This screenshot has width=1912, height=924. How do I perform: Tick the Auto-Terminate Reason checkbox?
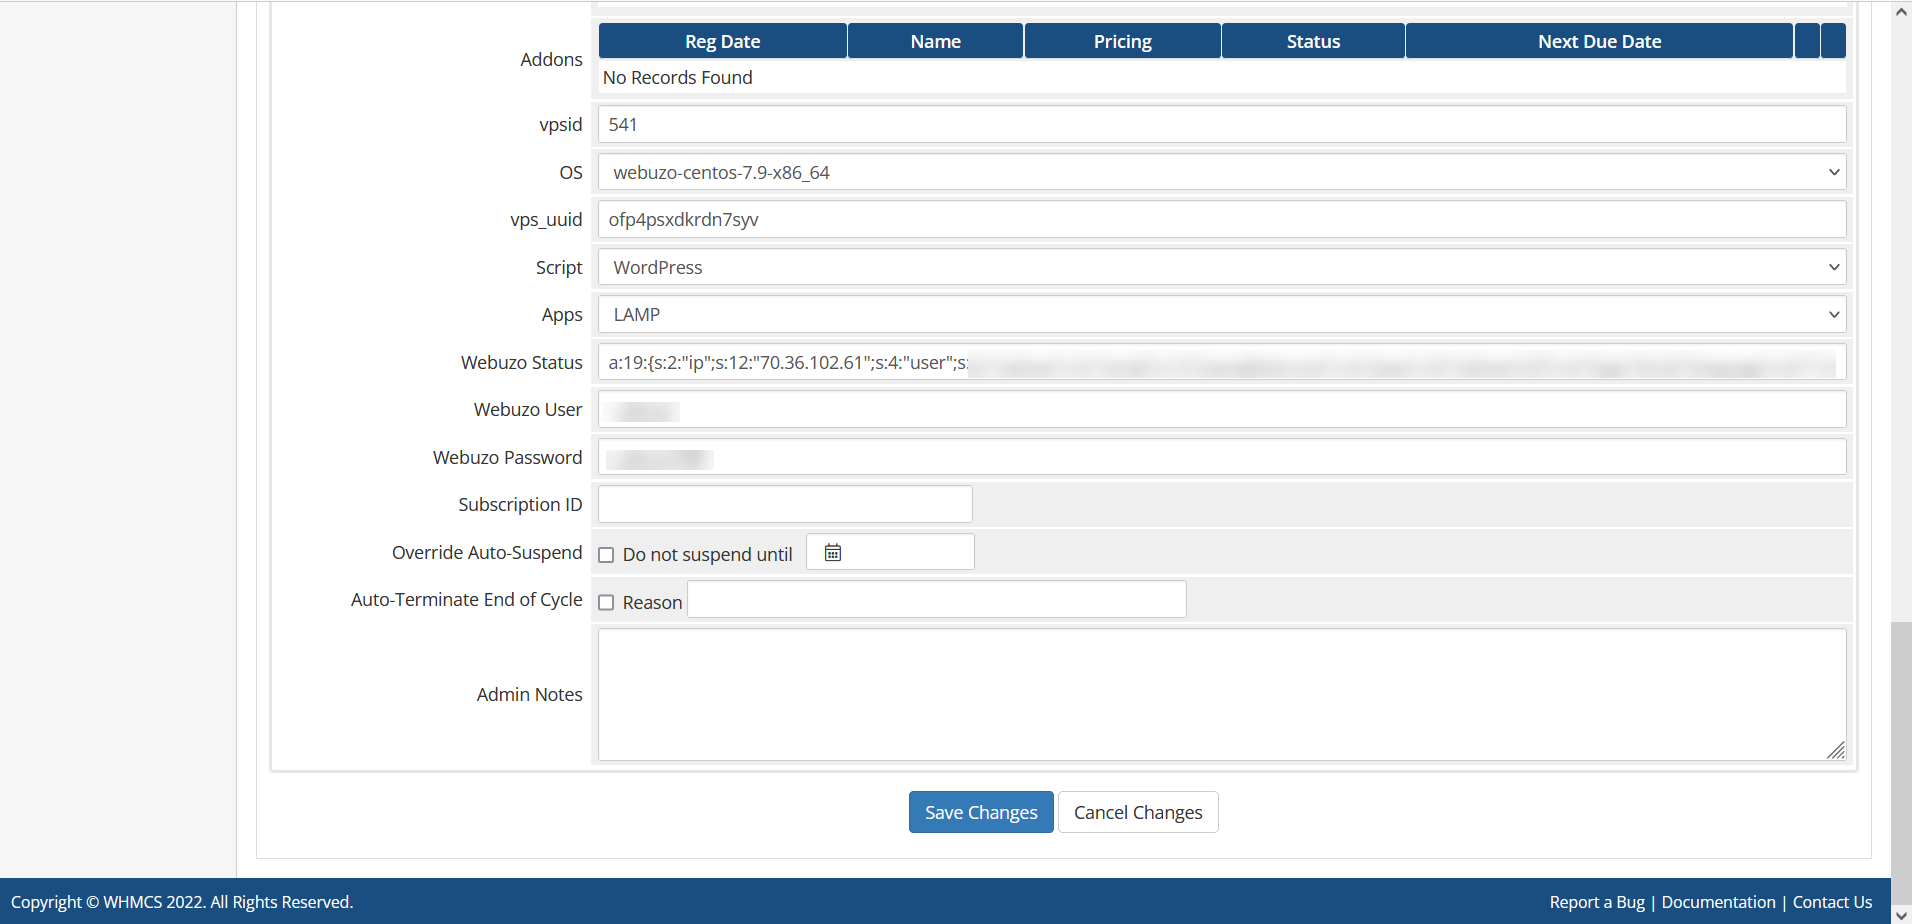[606, 602]
